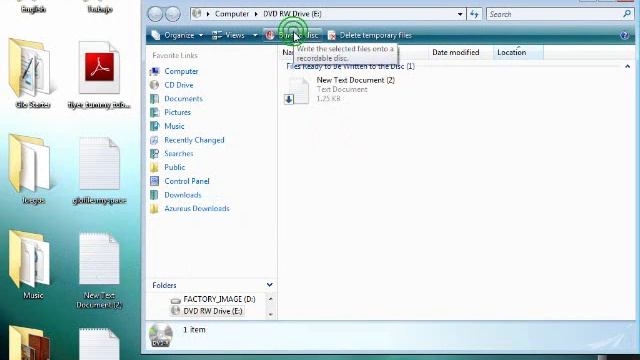
Task: Click the Recently Changed icon
Action: [x=154, y=140]
